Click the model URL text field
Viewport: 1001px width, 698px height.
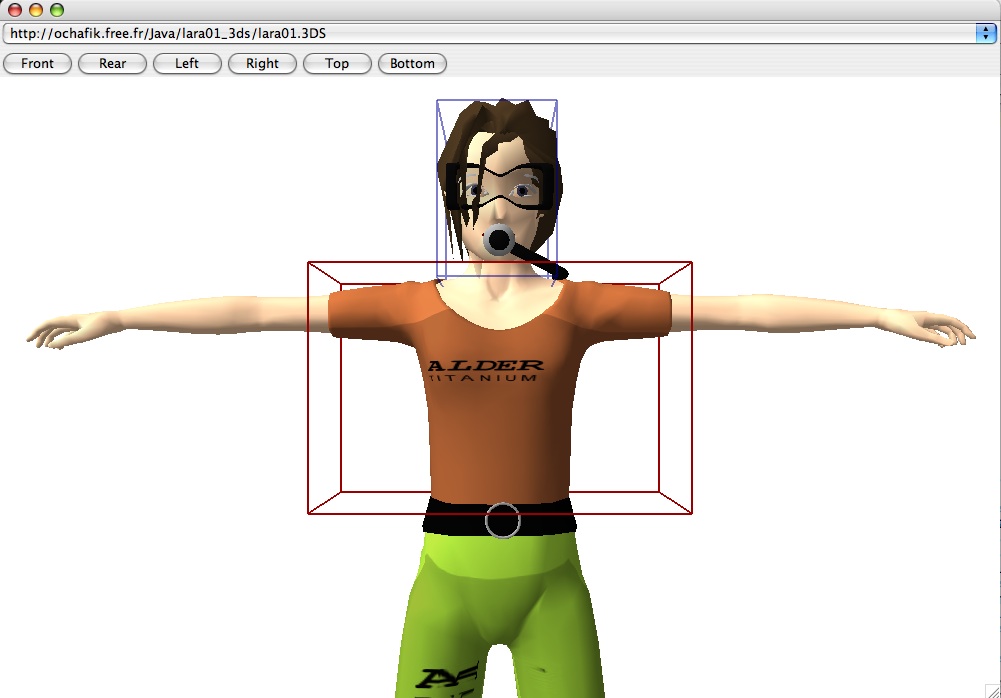tap(489, 33)
